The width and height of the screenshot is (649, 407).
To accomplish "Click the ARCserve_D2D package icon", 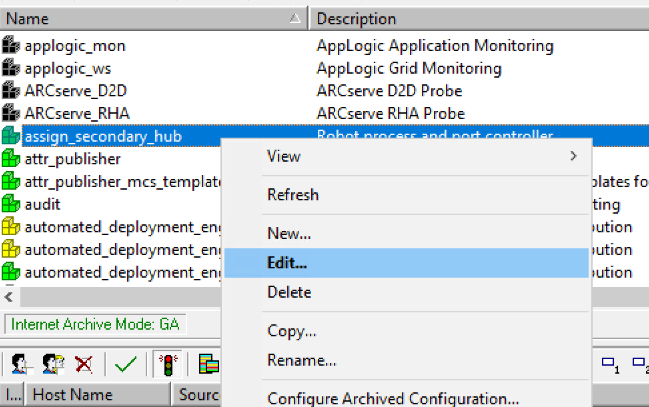I will [11, 90].
